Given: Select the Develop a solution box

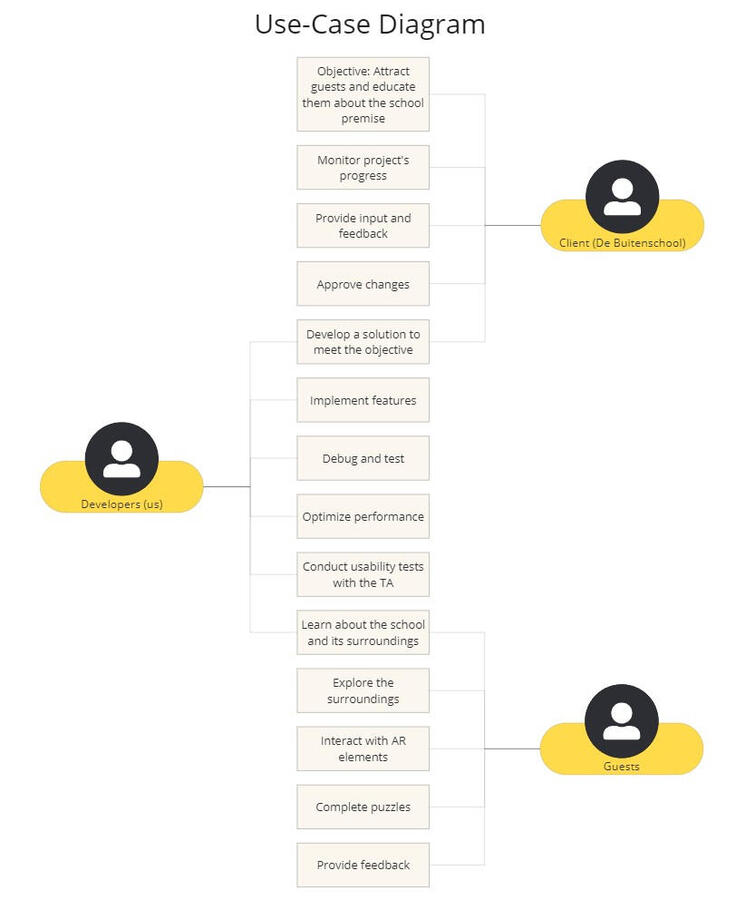Looking at the screenshot, I should [363, 342].
